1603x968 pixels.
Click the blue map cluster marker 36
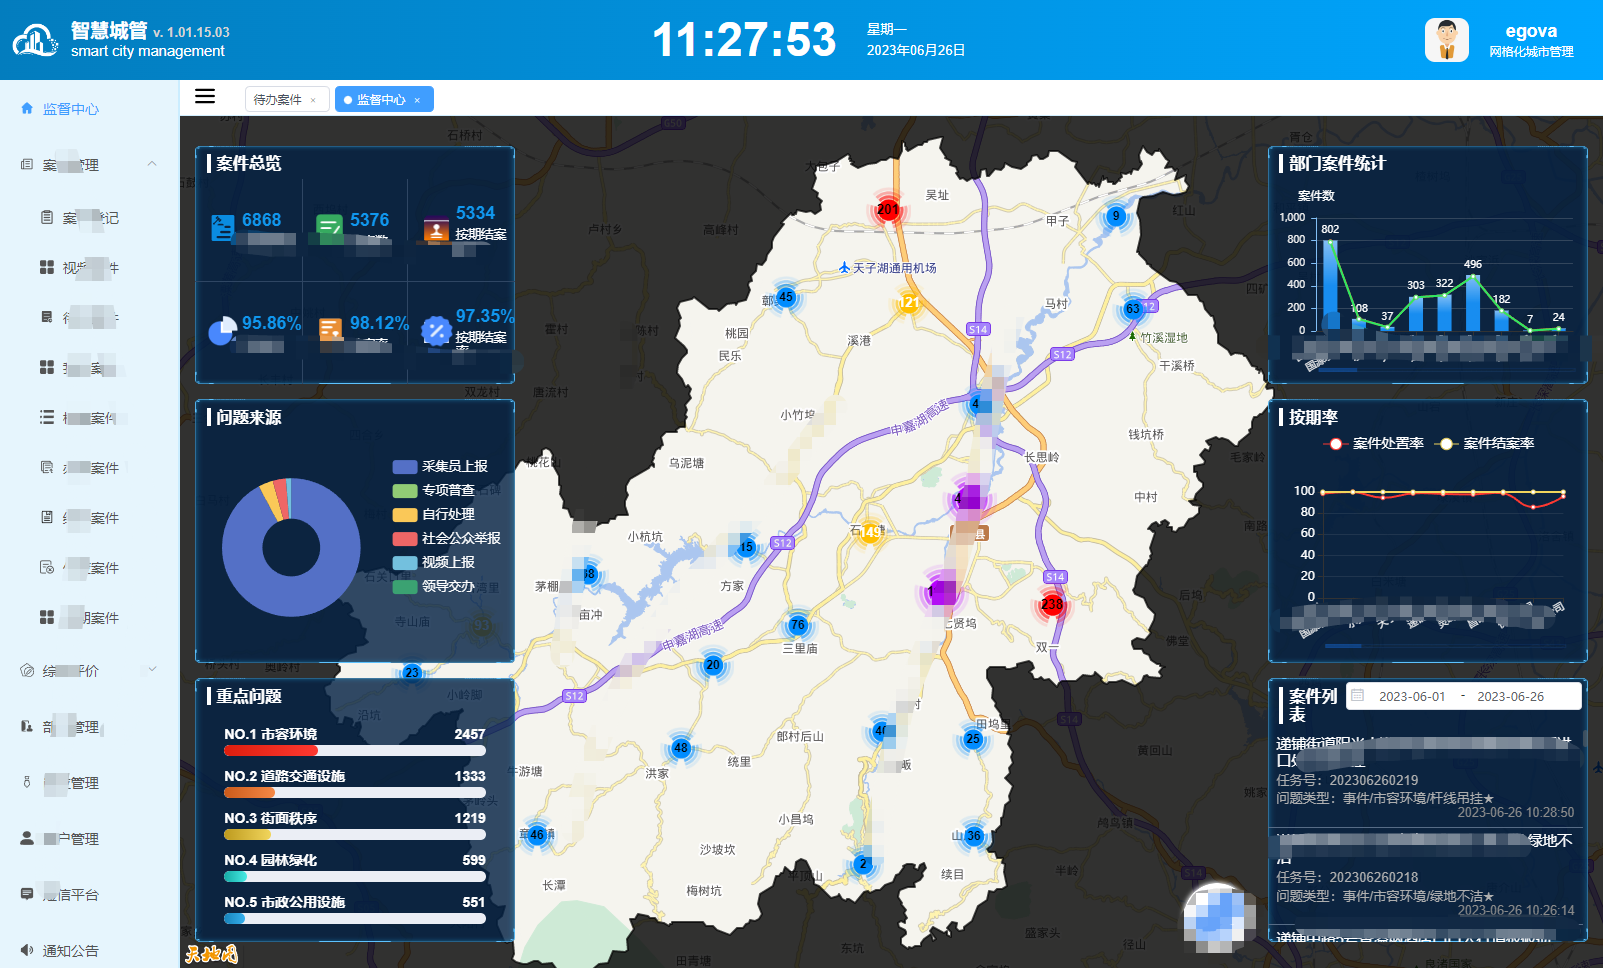974,836
